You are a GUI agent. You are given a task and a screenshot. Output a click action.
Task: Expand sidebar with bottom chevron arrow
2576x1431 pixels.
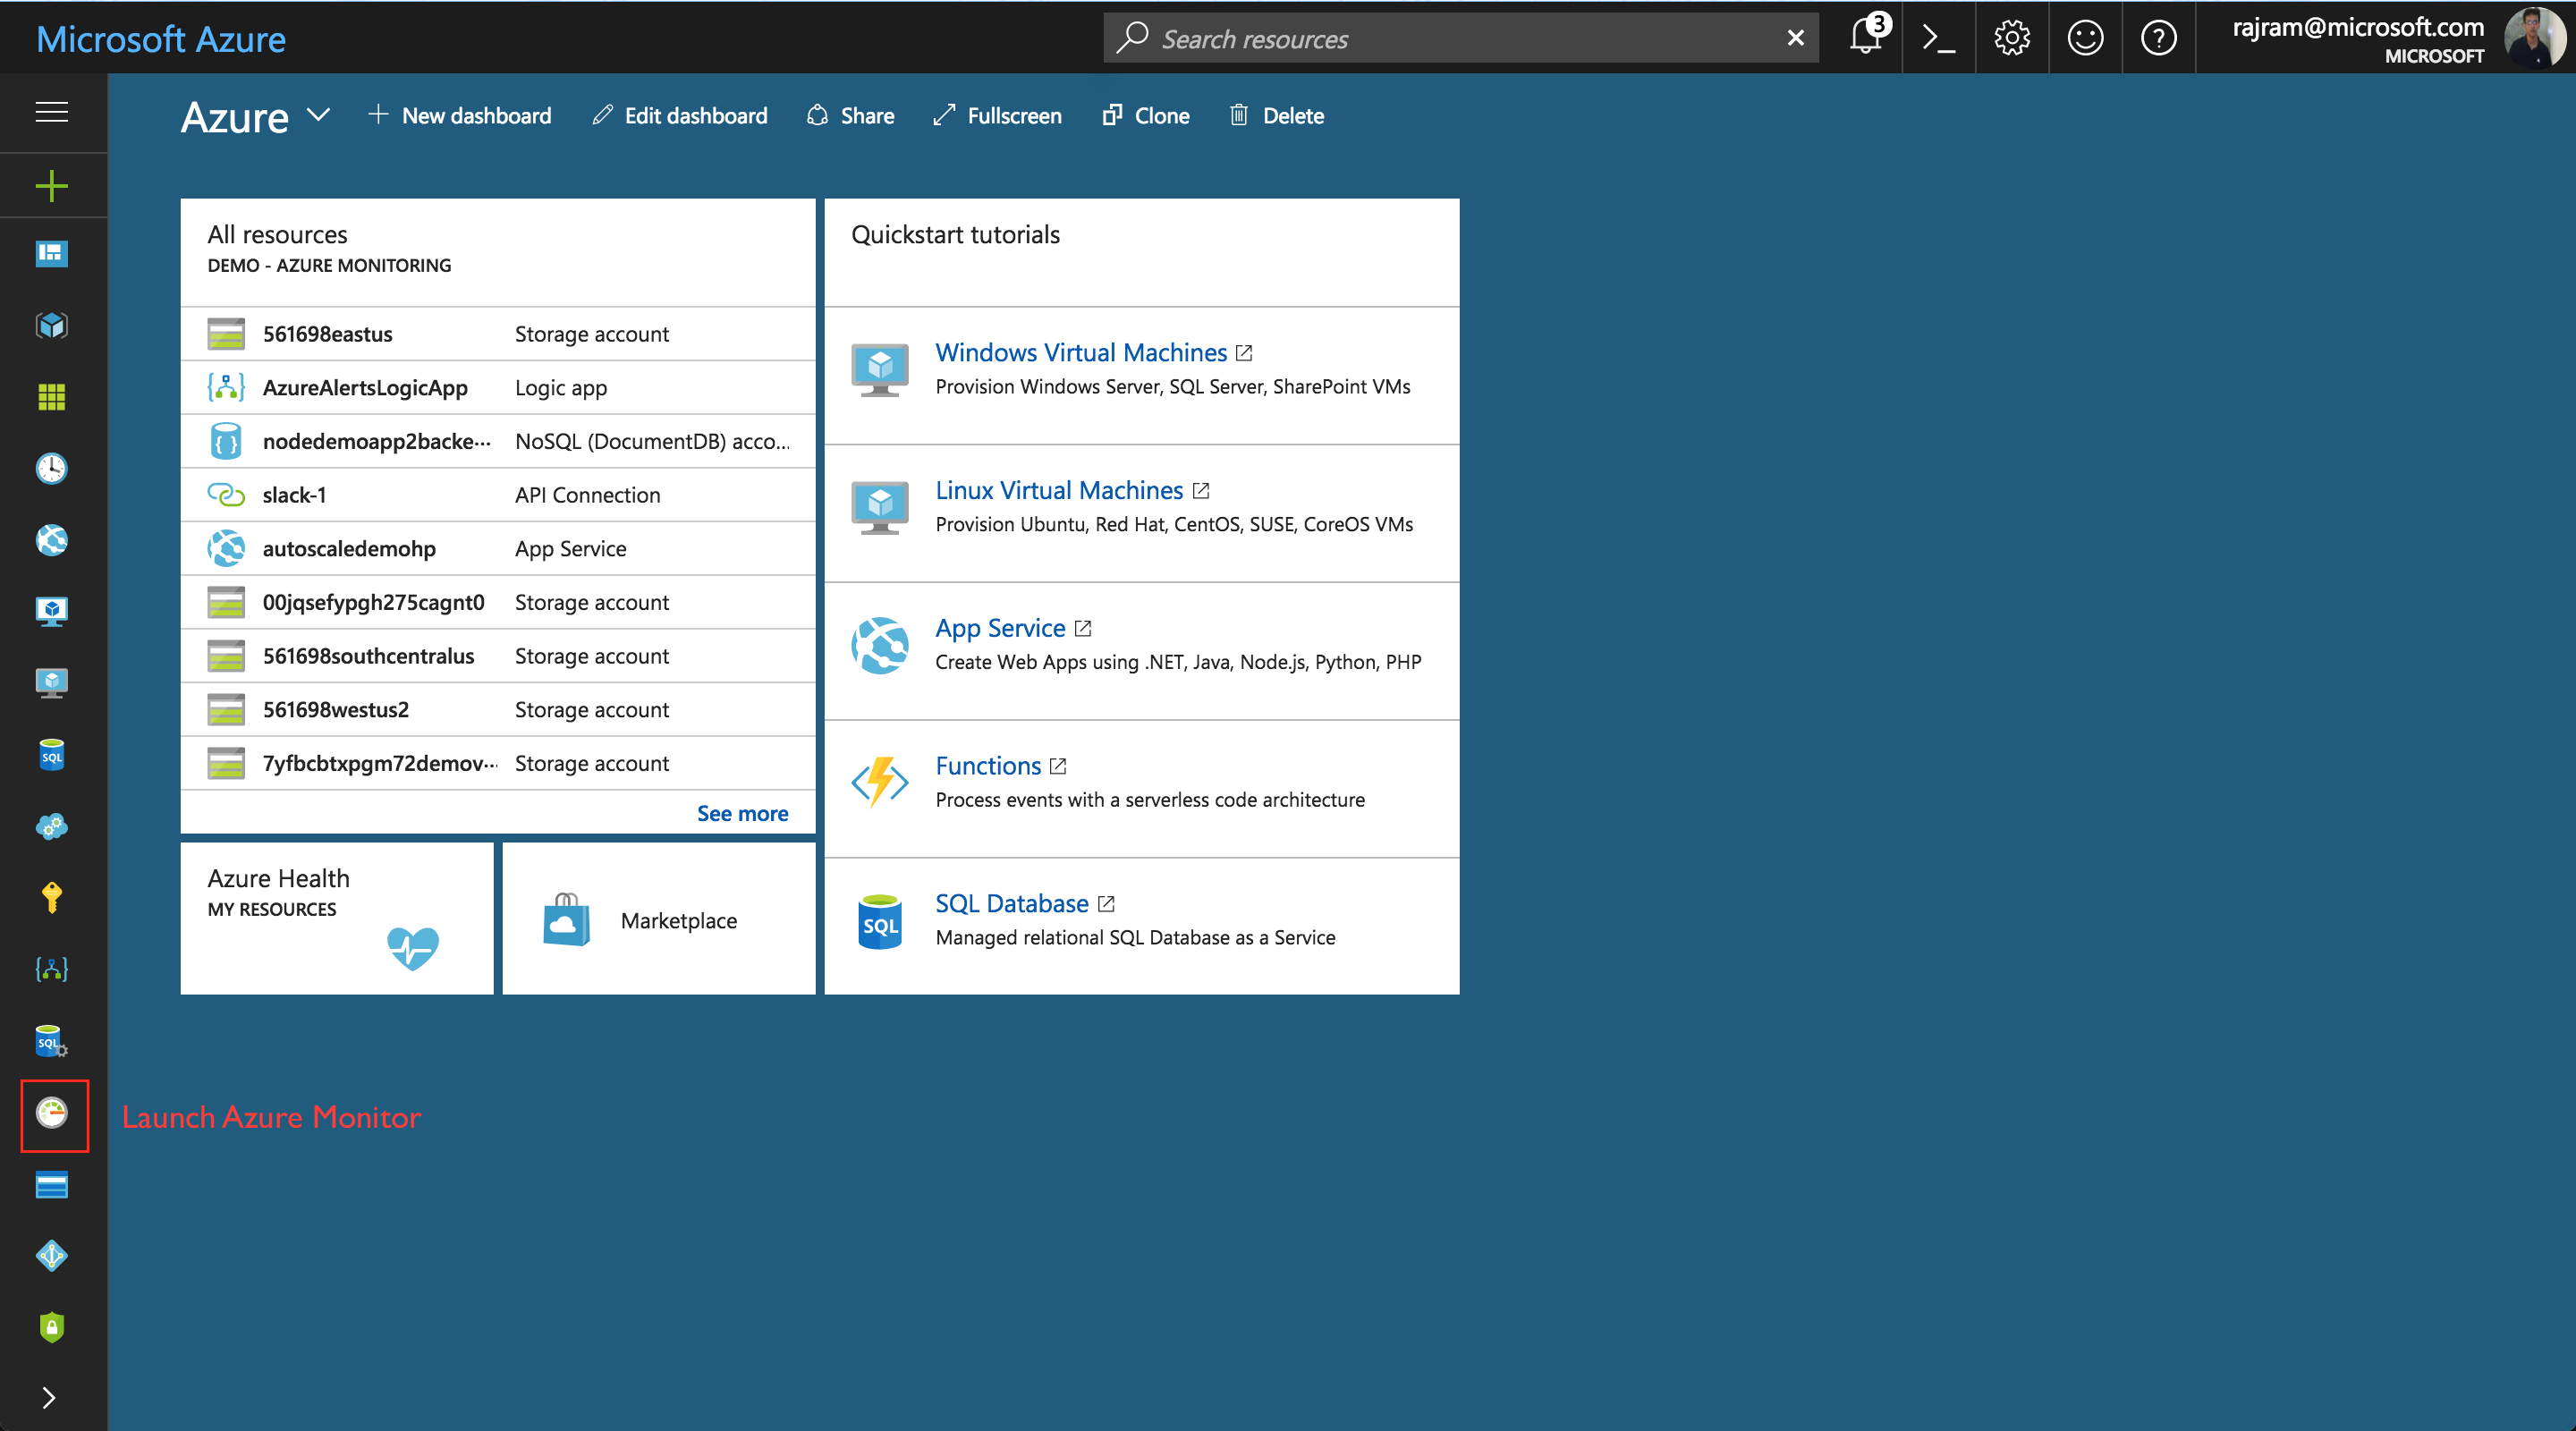[x=48, y=1397]
